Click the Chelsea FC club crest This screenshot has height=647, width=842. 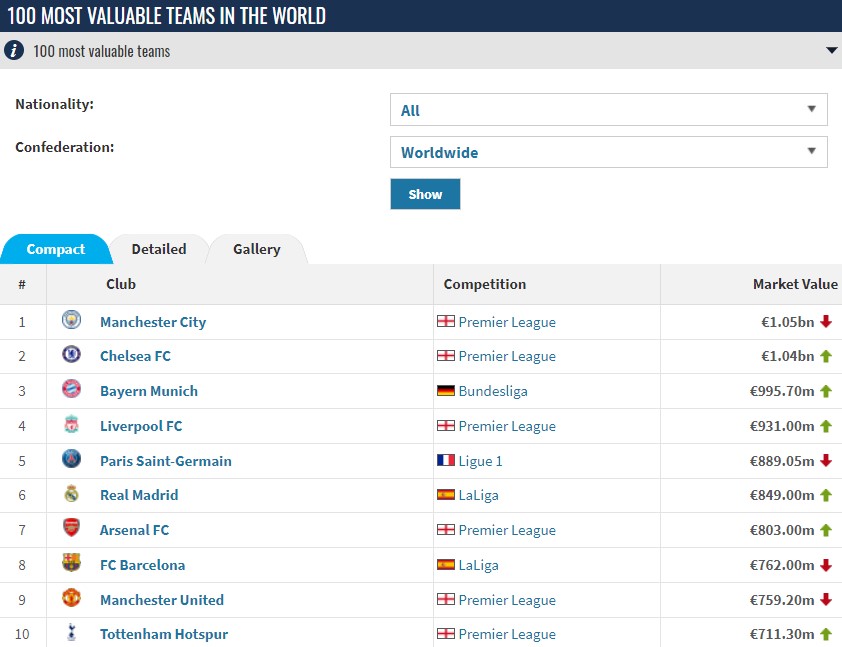(x=71, y=355)
